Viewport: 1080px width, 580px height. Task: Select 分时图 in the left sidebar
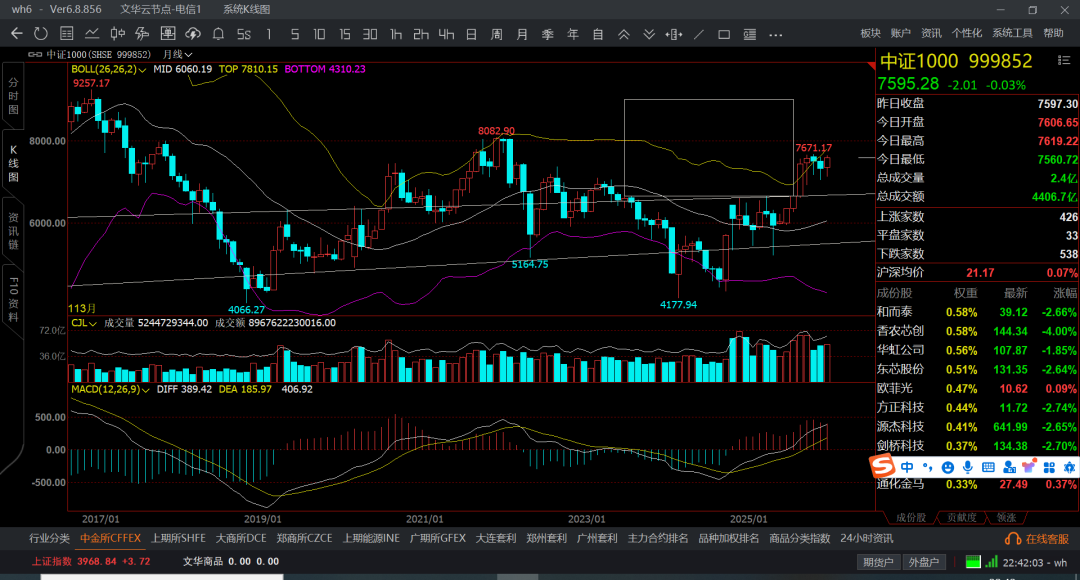[14, 96]
